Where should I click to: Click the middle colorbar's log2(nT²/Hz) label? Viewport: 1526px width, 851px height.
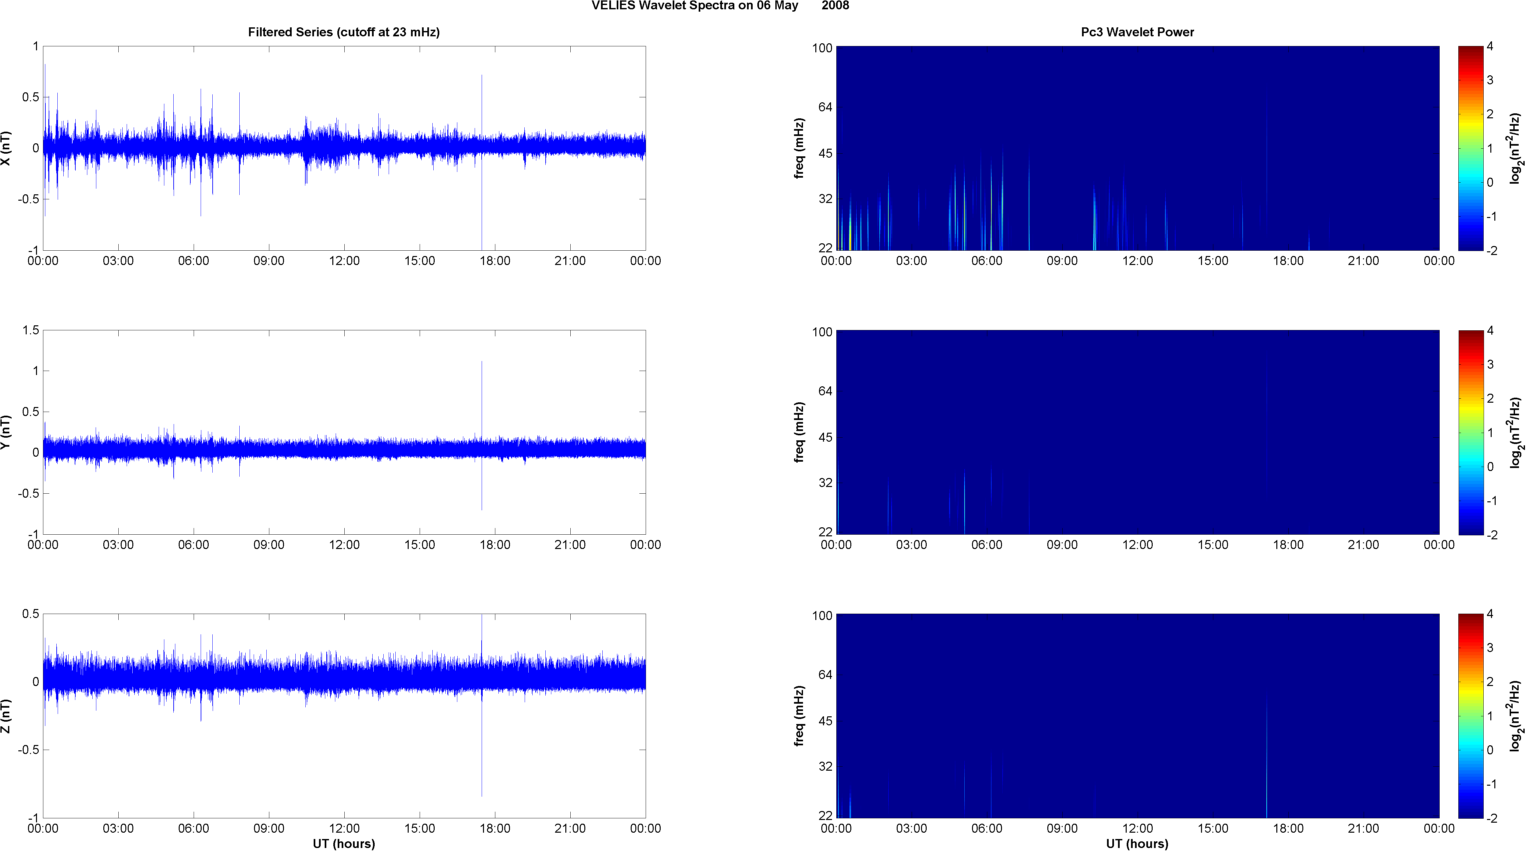coord(1516,432)
